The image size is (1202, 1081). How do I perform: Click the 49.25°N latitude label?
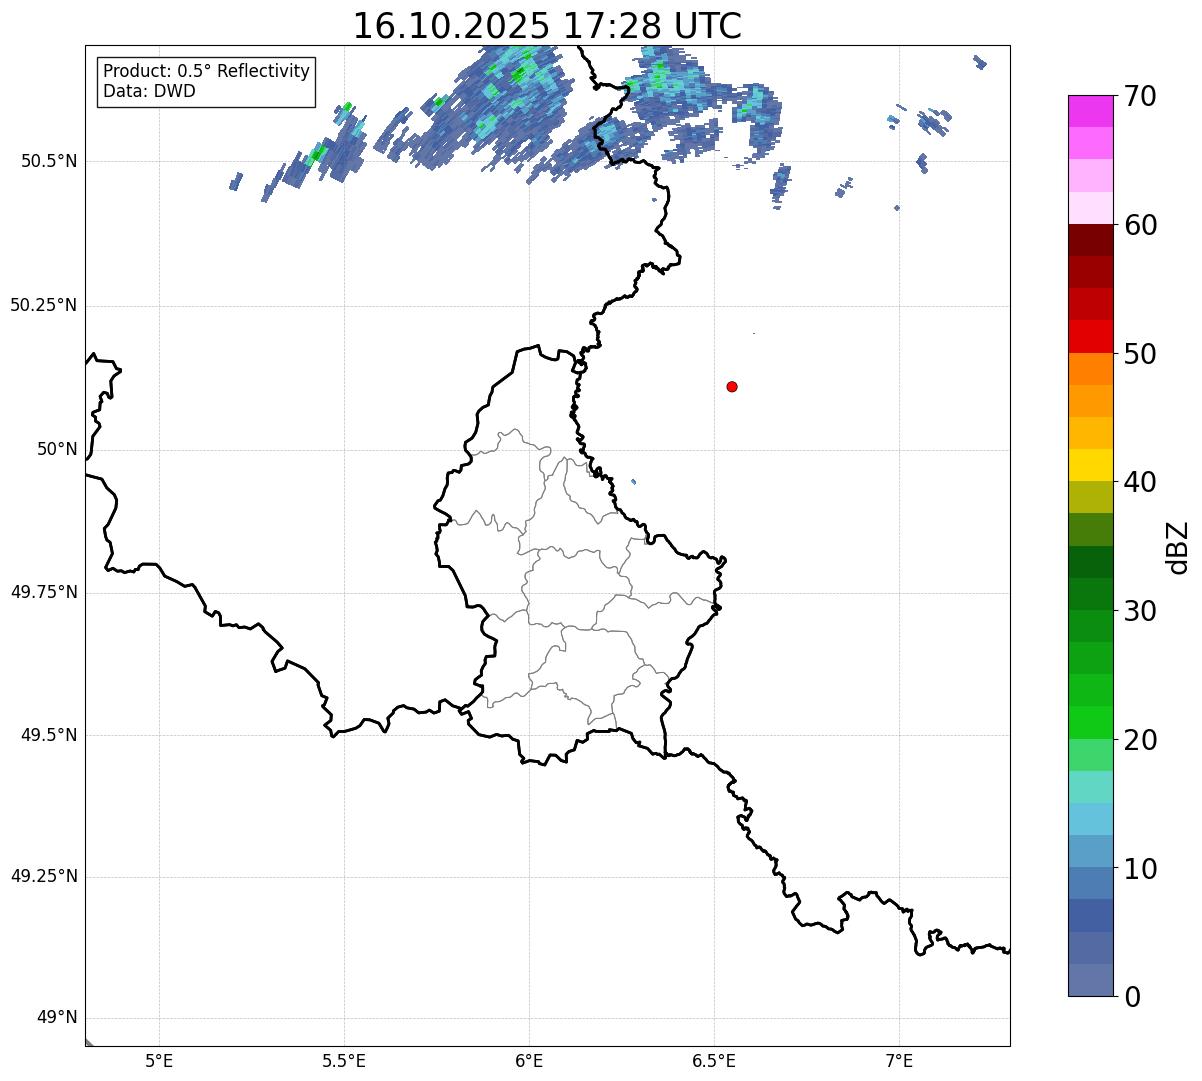coord(43,876)
